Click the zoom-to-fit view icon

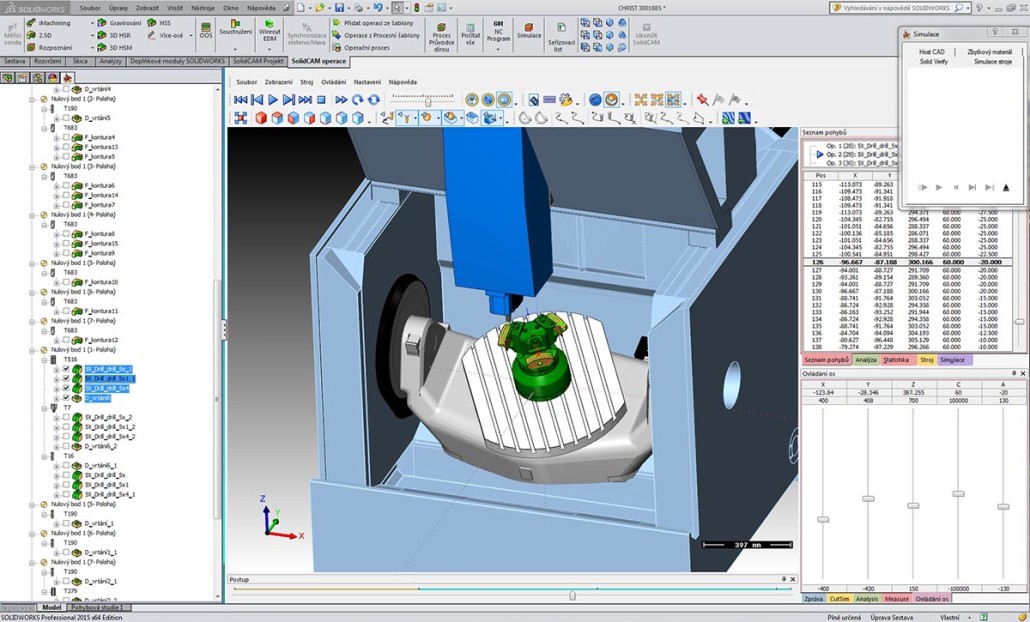(240, 118)
